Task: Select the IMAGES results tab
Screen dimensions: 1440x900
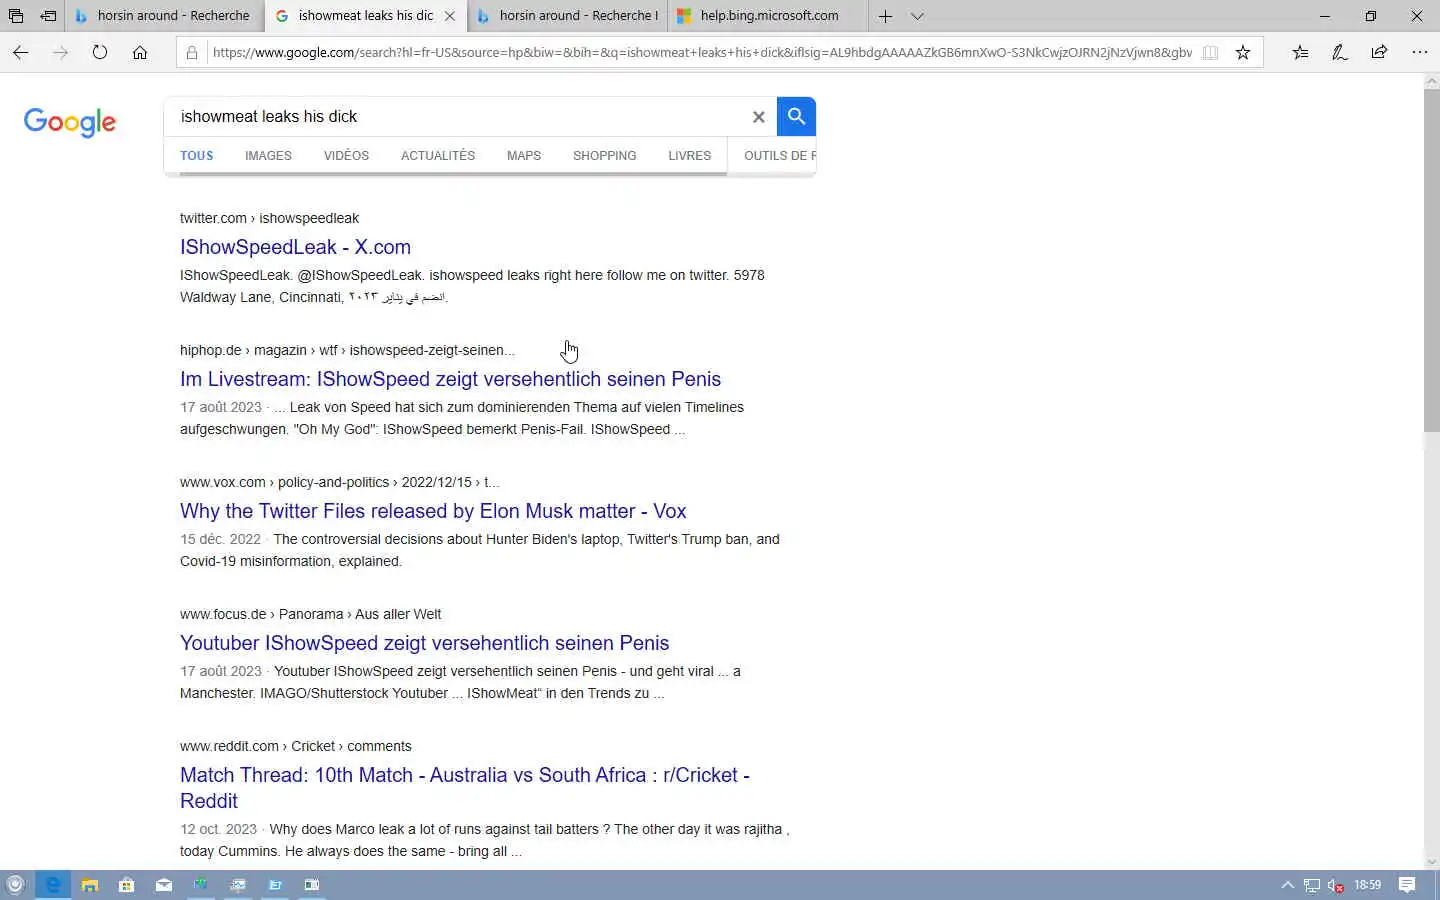Action: click(x=268, y=156)
